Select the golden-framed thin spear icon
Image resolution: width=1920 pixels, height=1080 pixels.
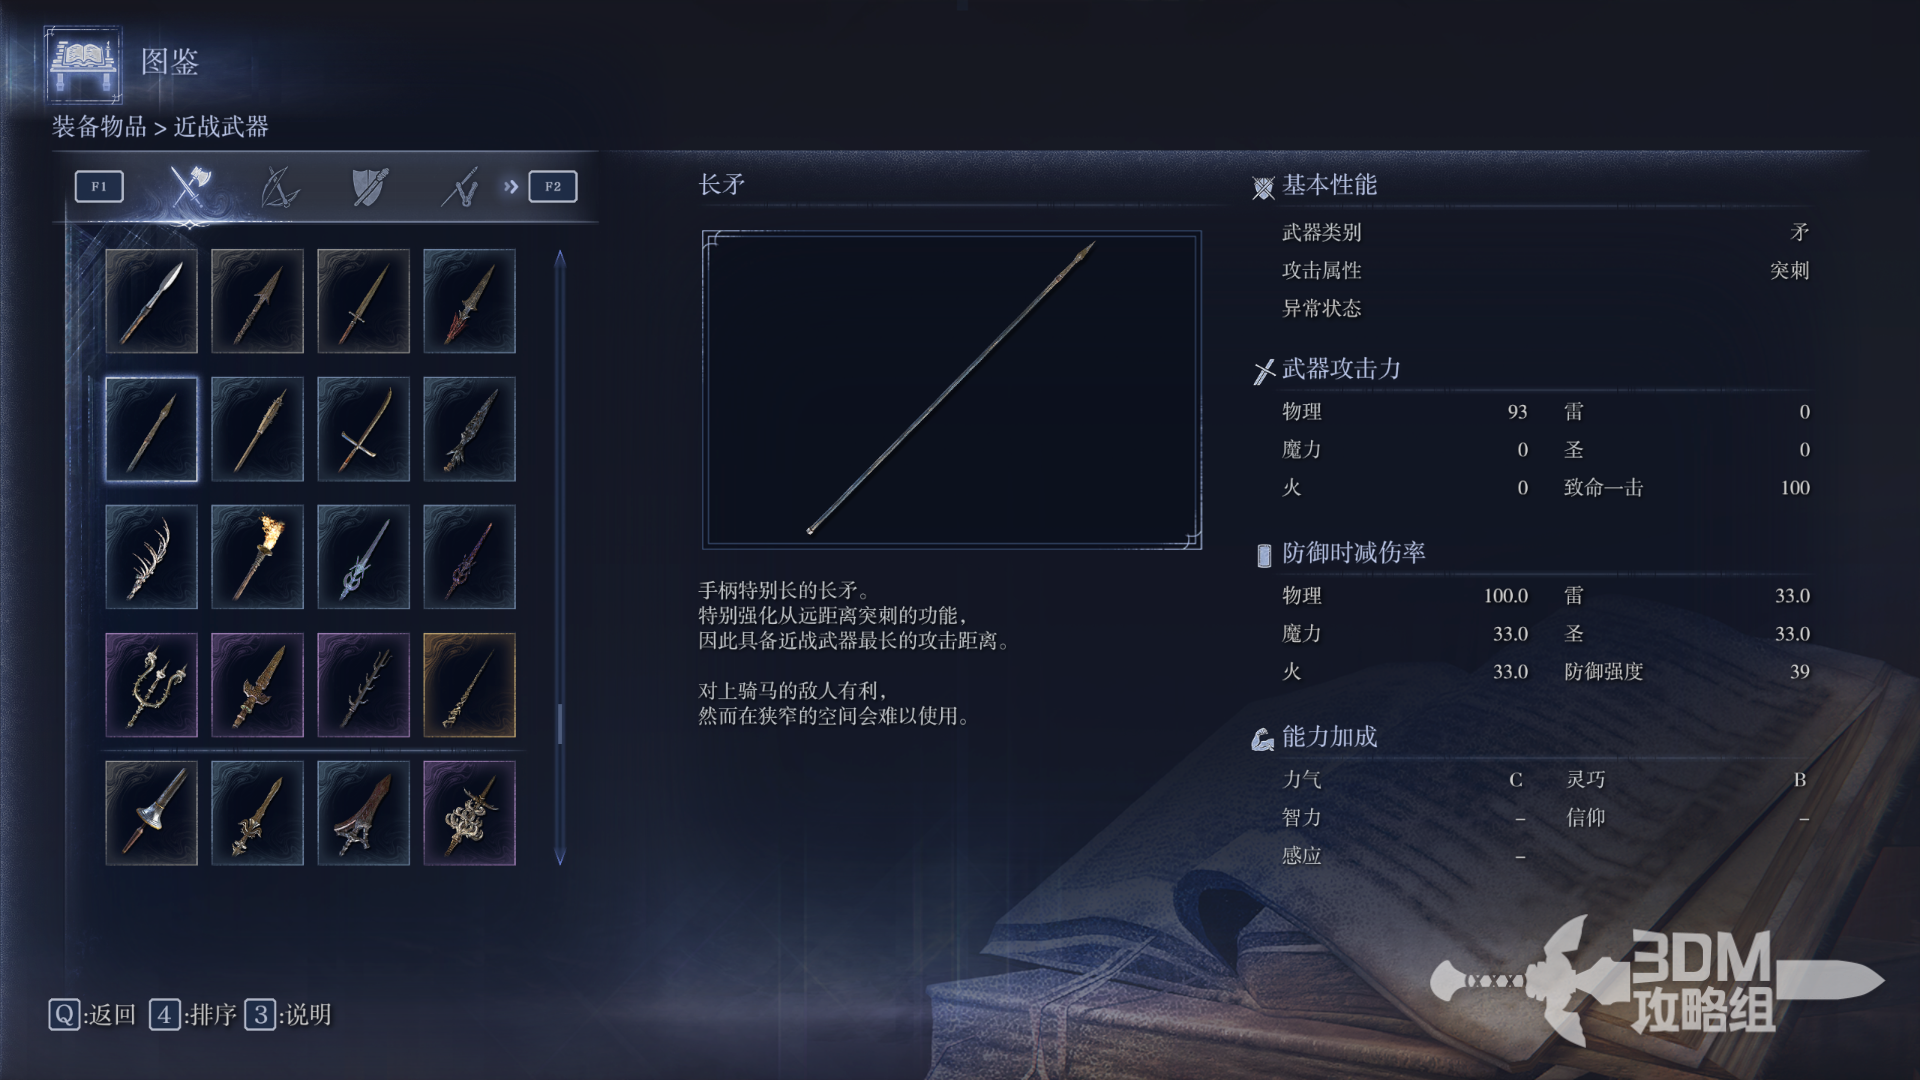tap(469, 685)
